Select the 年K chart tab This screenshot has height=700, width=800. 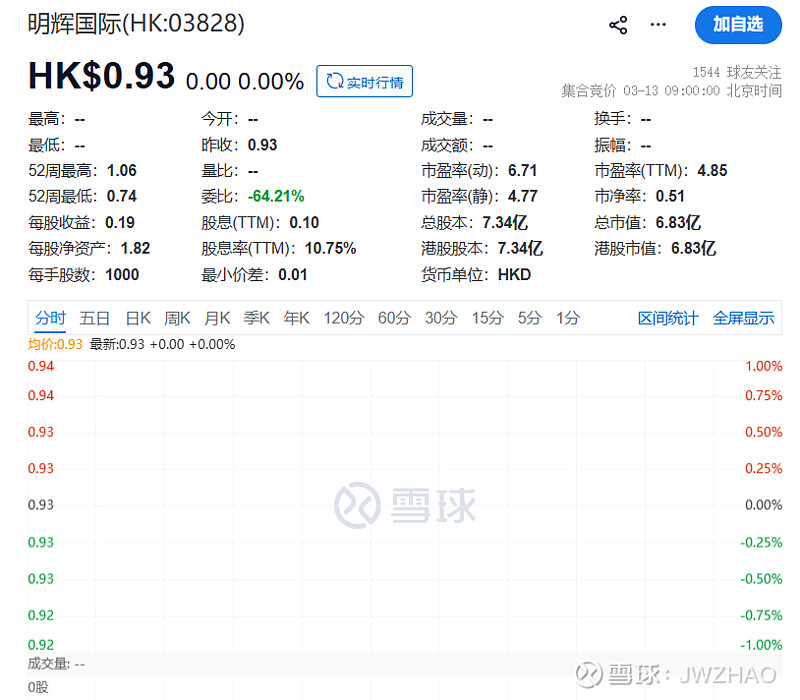(x=296, y=318)
